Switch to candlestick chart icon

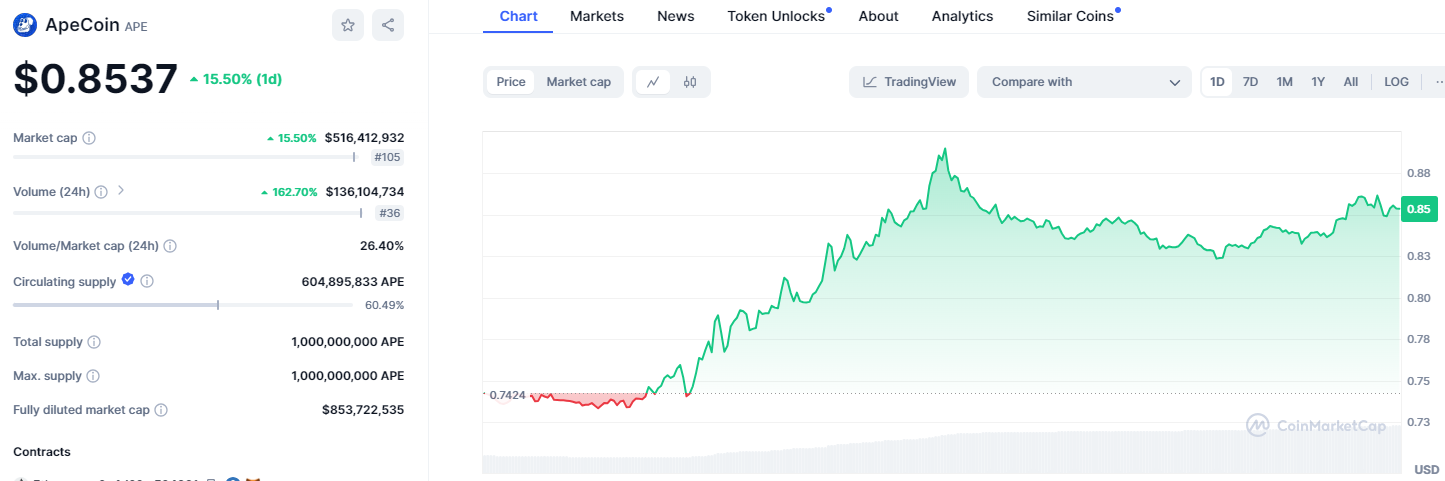pyautogui.click(x=690, y=82)
